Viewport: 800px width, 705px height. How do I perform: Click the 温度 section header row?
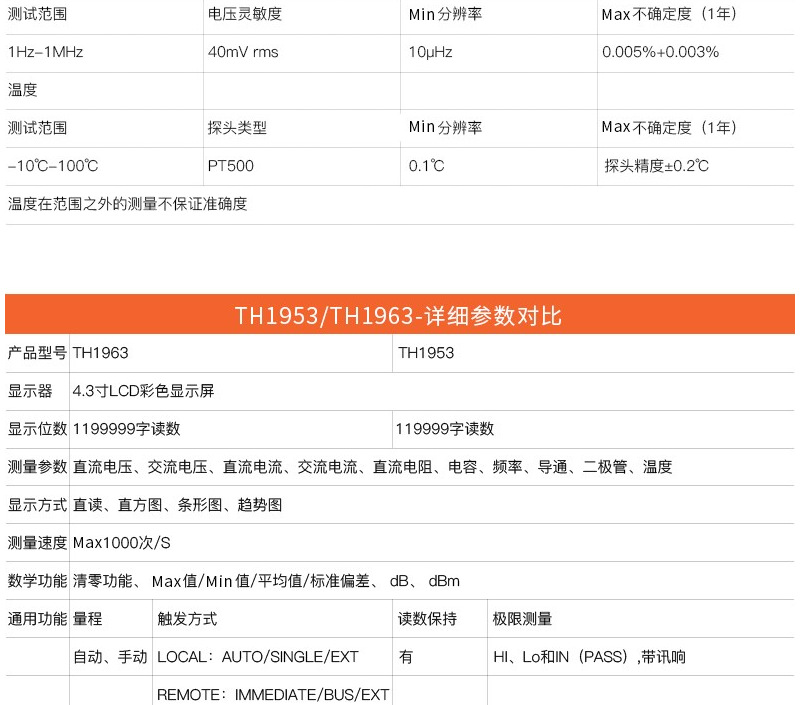point(399,90)
